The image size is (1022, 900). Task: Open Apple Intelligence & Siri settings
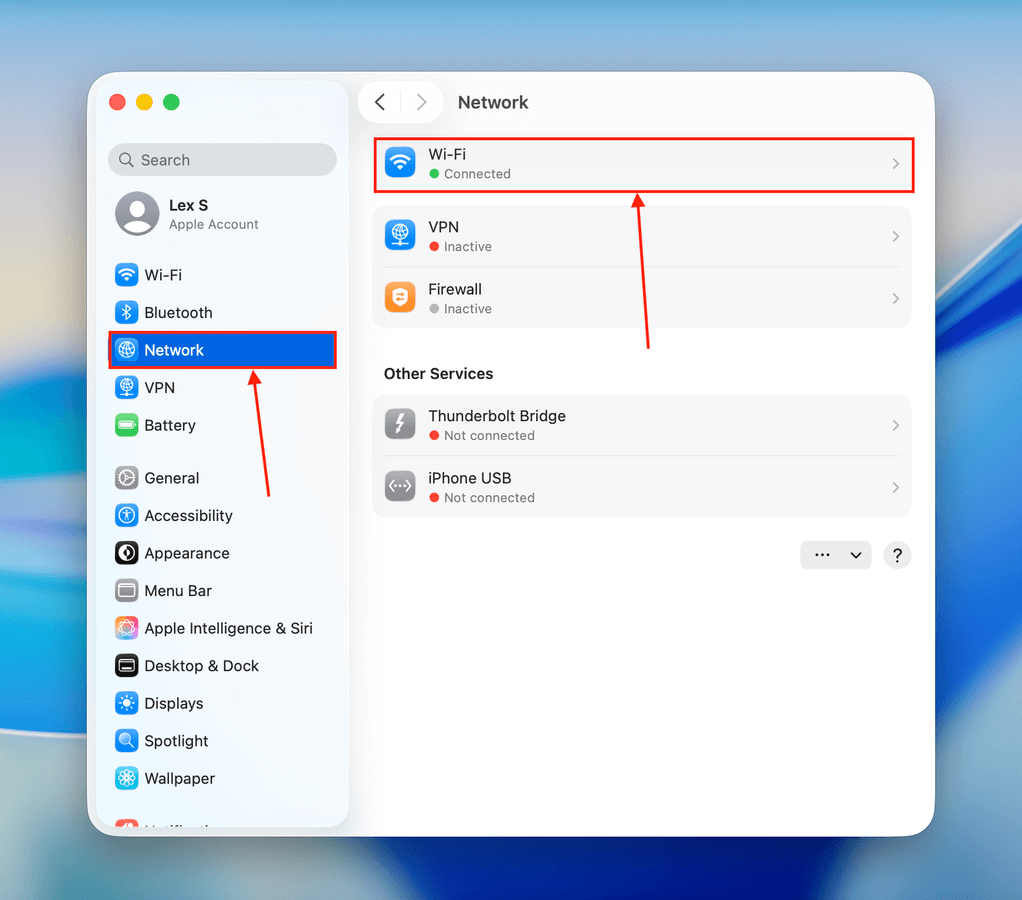(228, 628)
